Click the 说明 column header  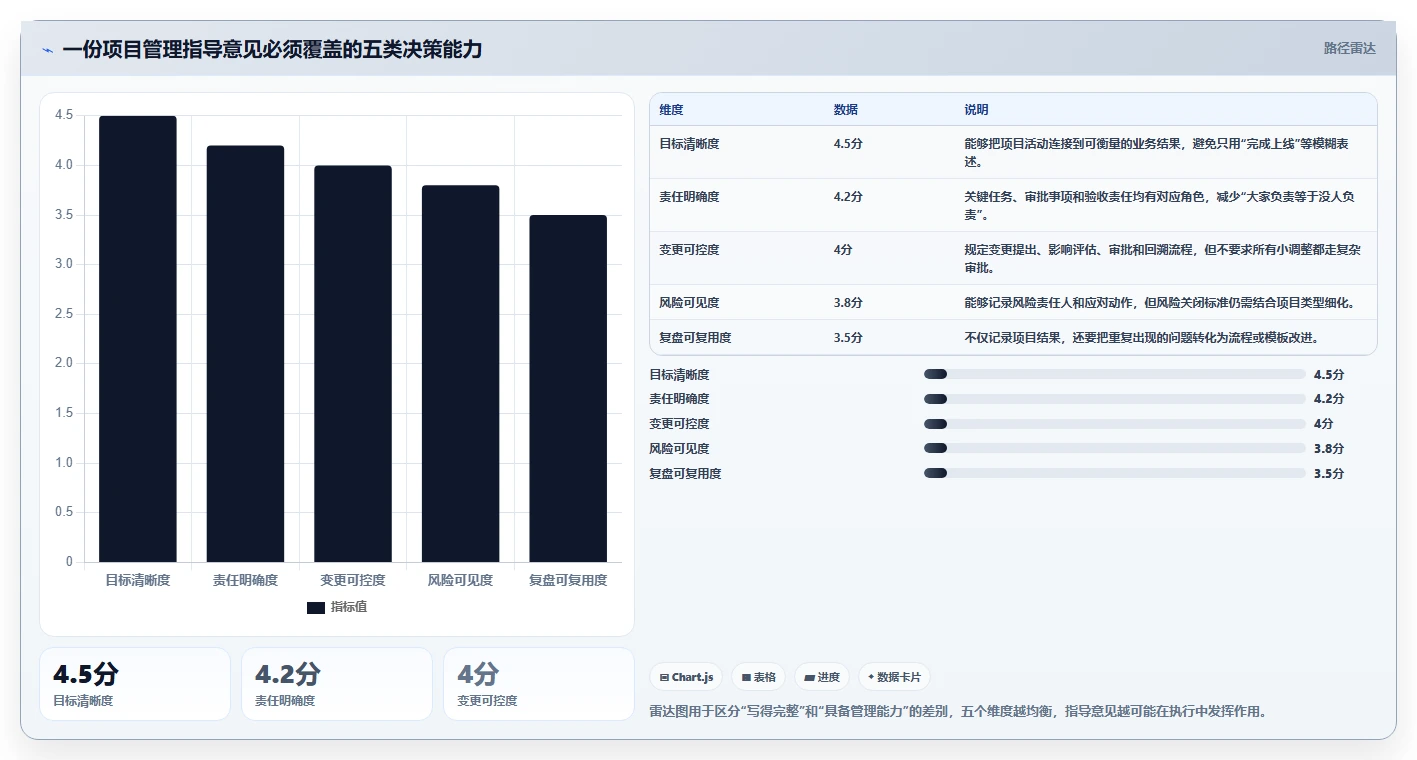[x=976, y=110]
